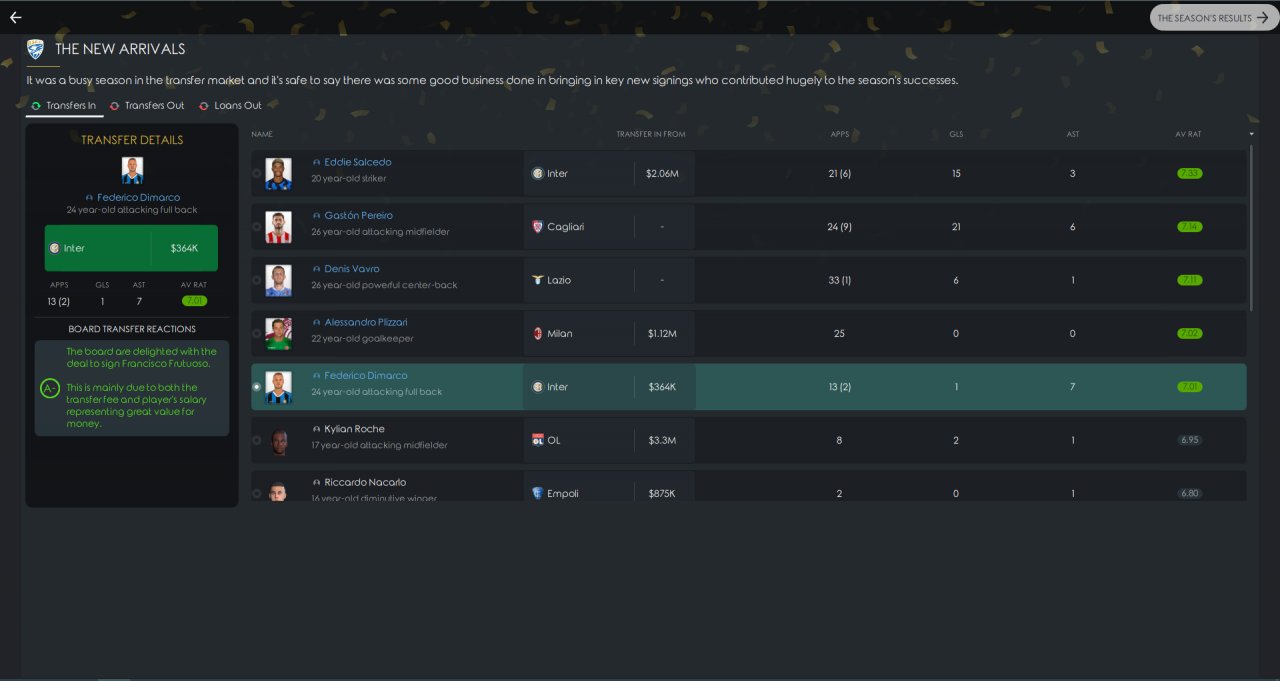The height and width of the screenshot is (681, 1280).
Task: Click Kylian Roche's name
Action: point(354,429)
